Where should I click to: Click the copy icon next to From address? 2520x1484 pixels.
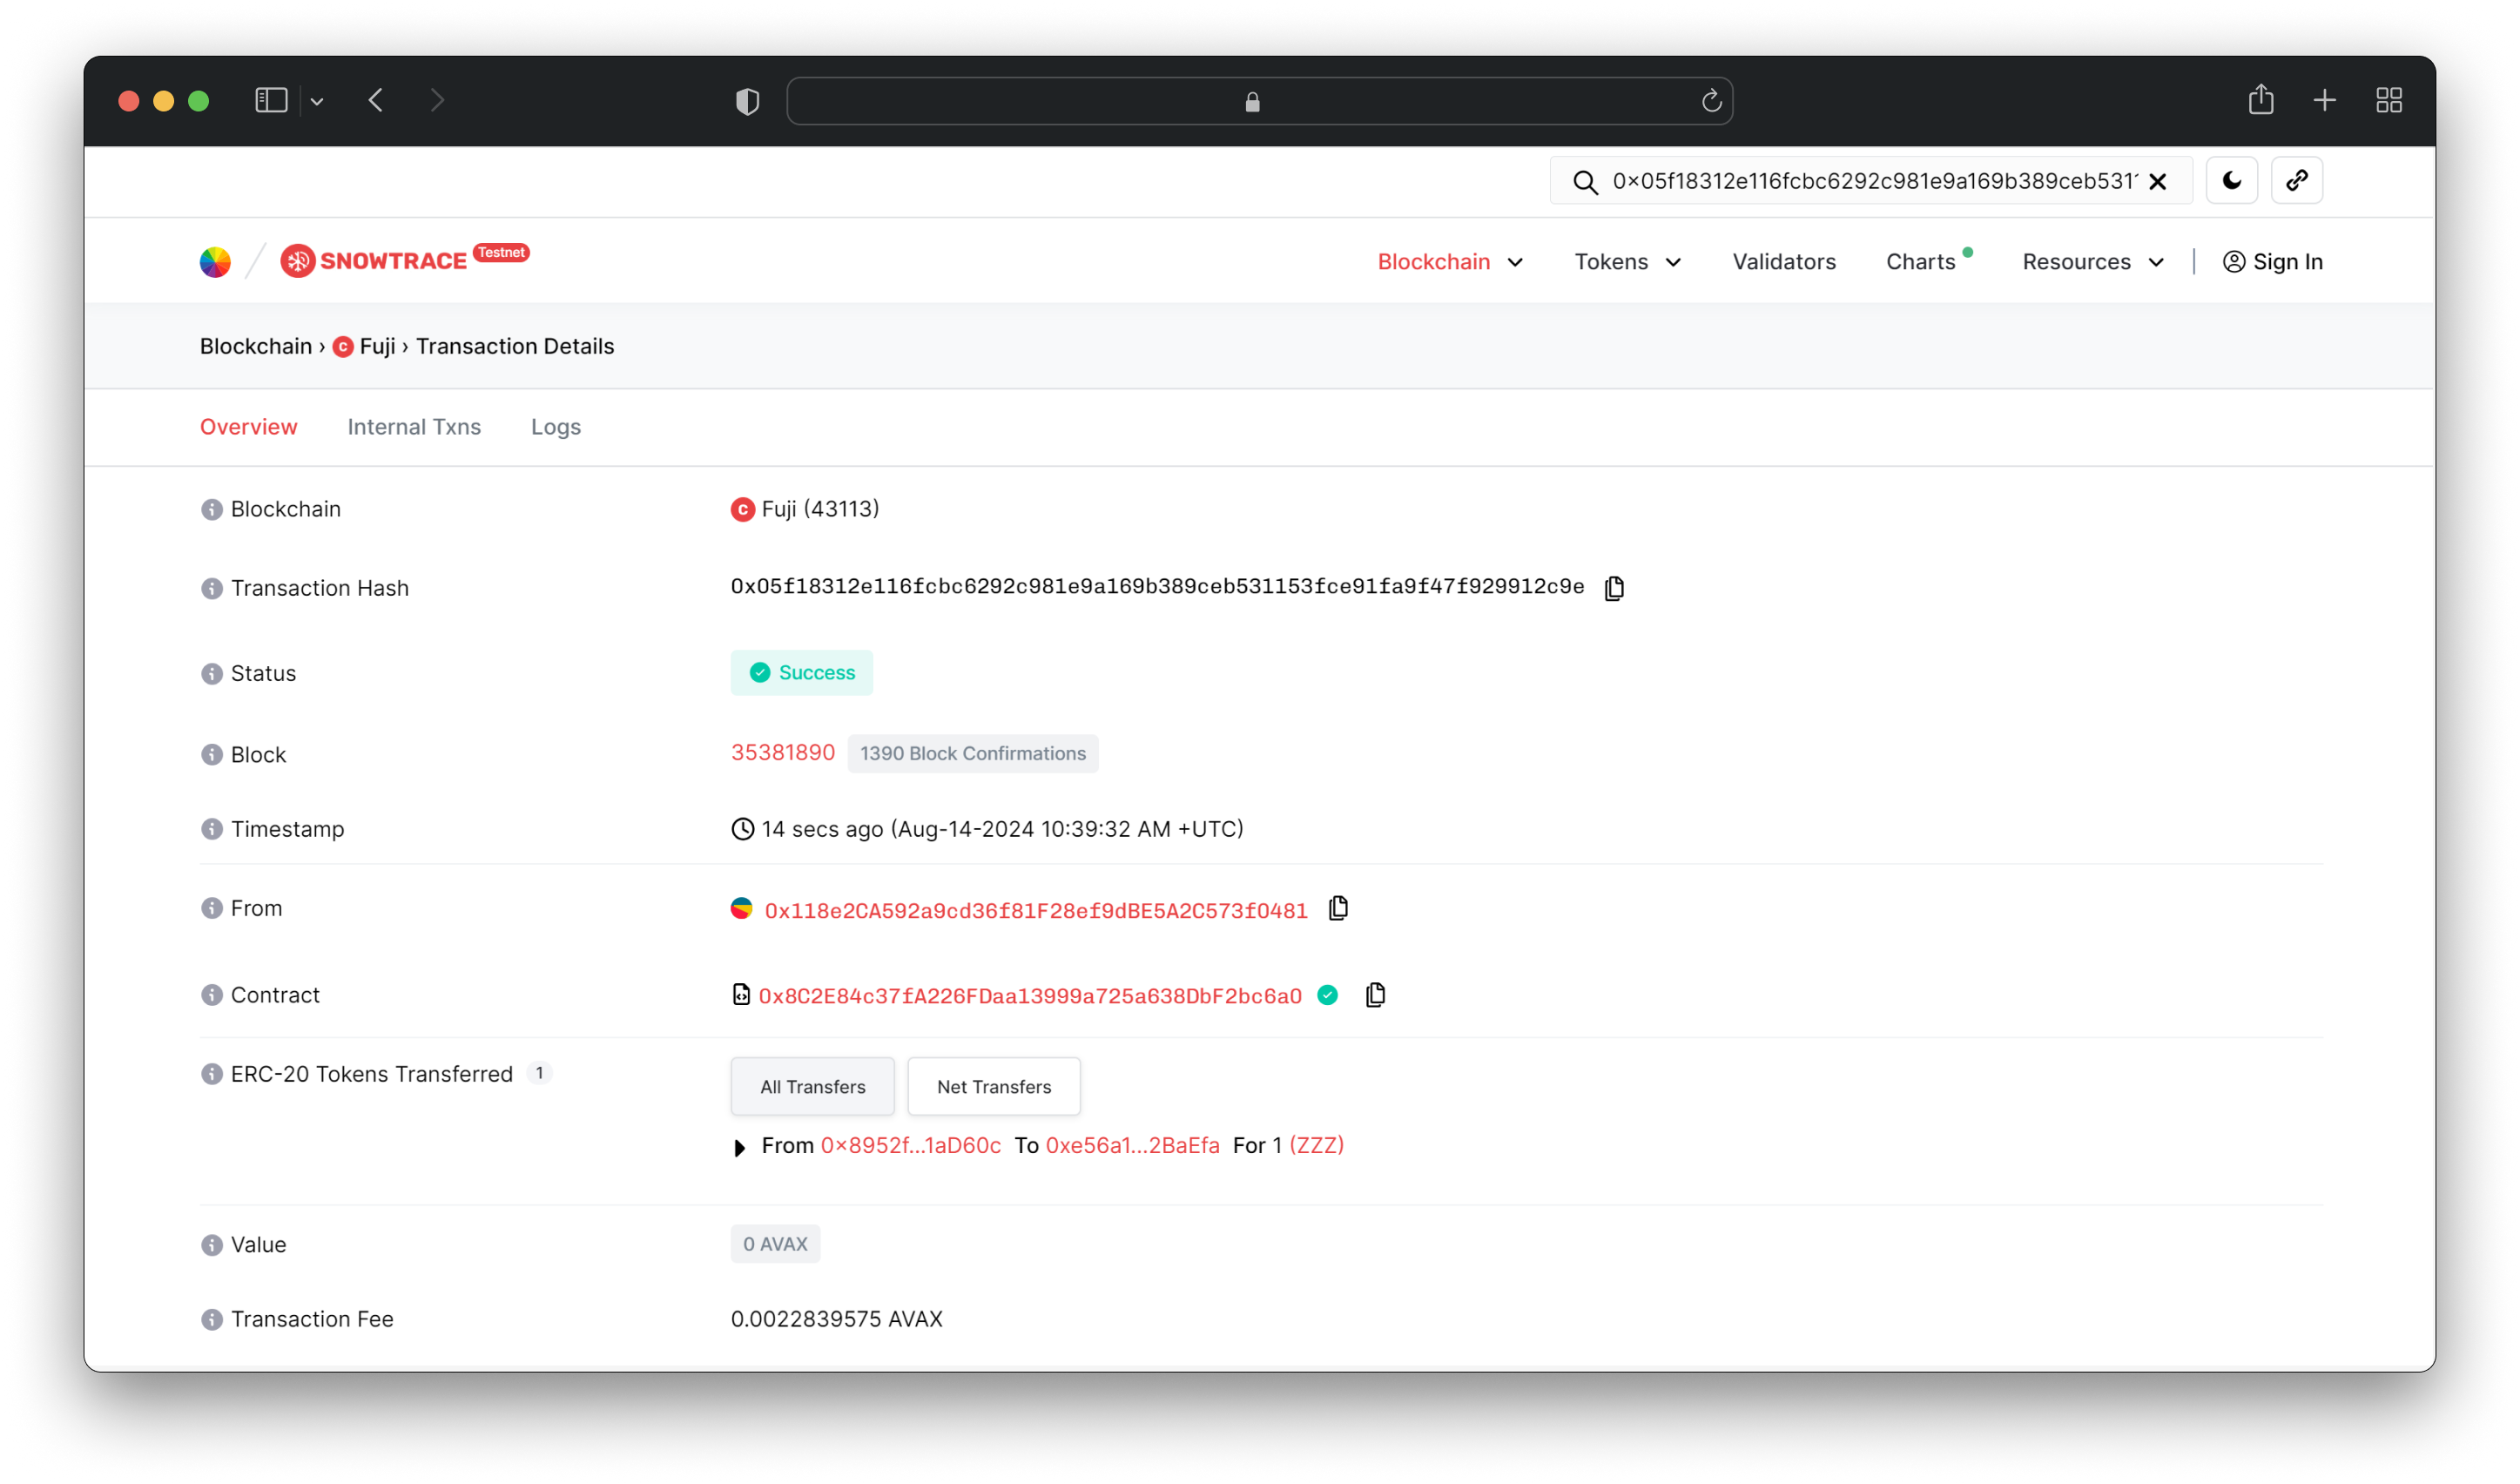pyautogui.click(x=1338, y=908)
